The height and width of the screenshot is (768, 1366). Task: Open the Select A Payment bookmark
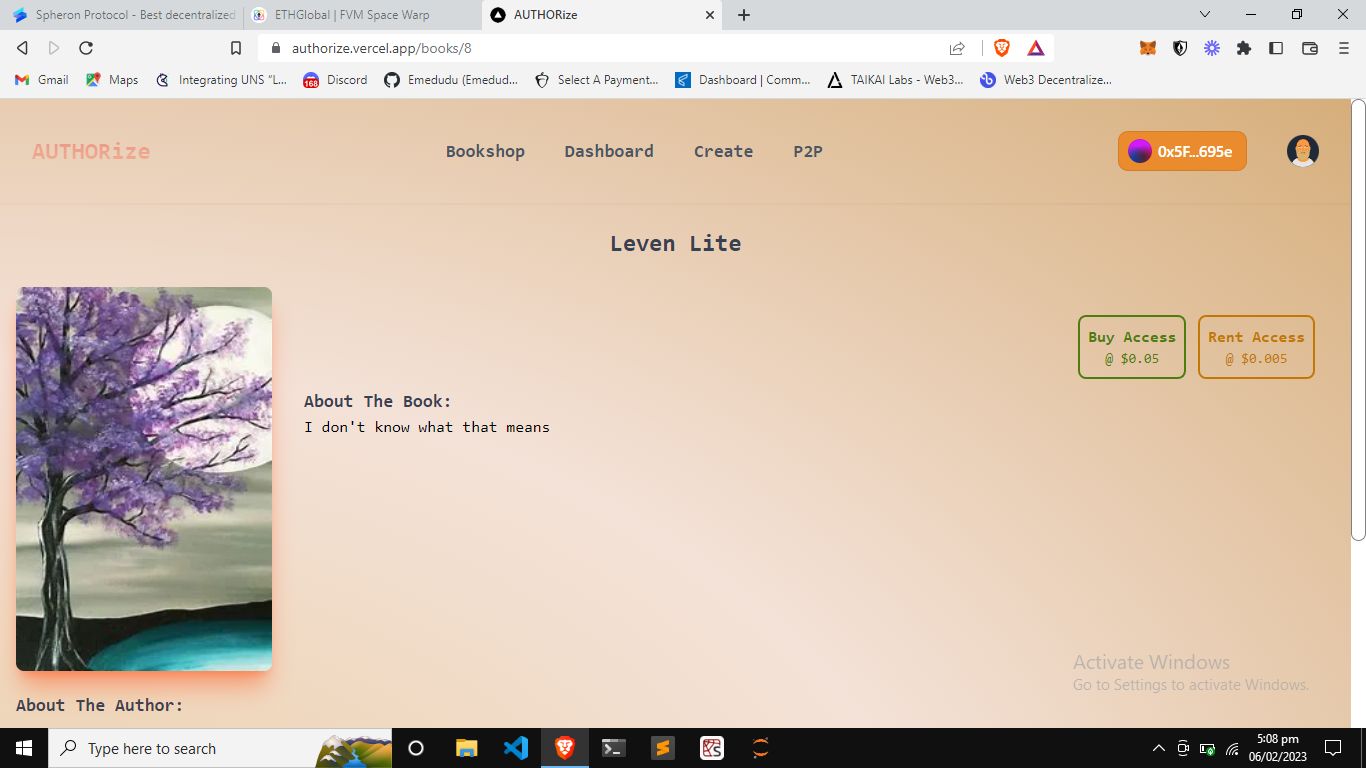coord(596,79)
